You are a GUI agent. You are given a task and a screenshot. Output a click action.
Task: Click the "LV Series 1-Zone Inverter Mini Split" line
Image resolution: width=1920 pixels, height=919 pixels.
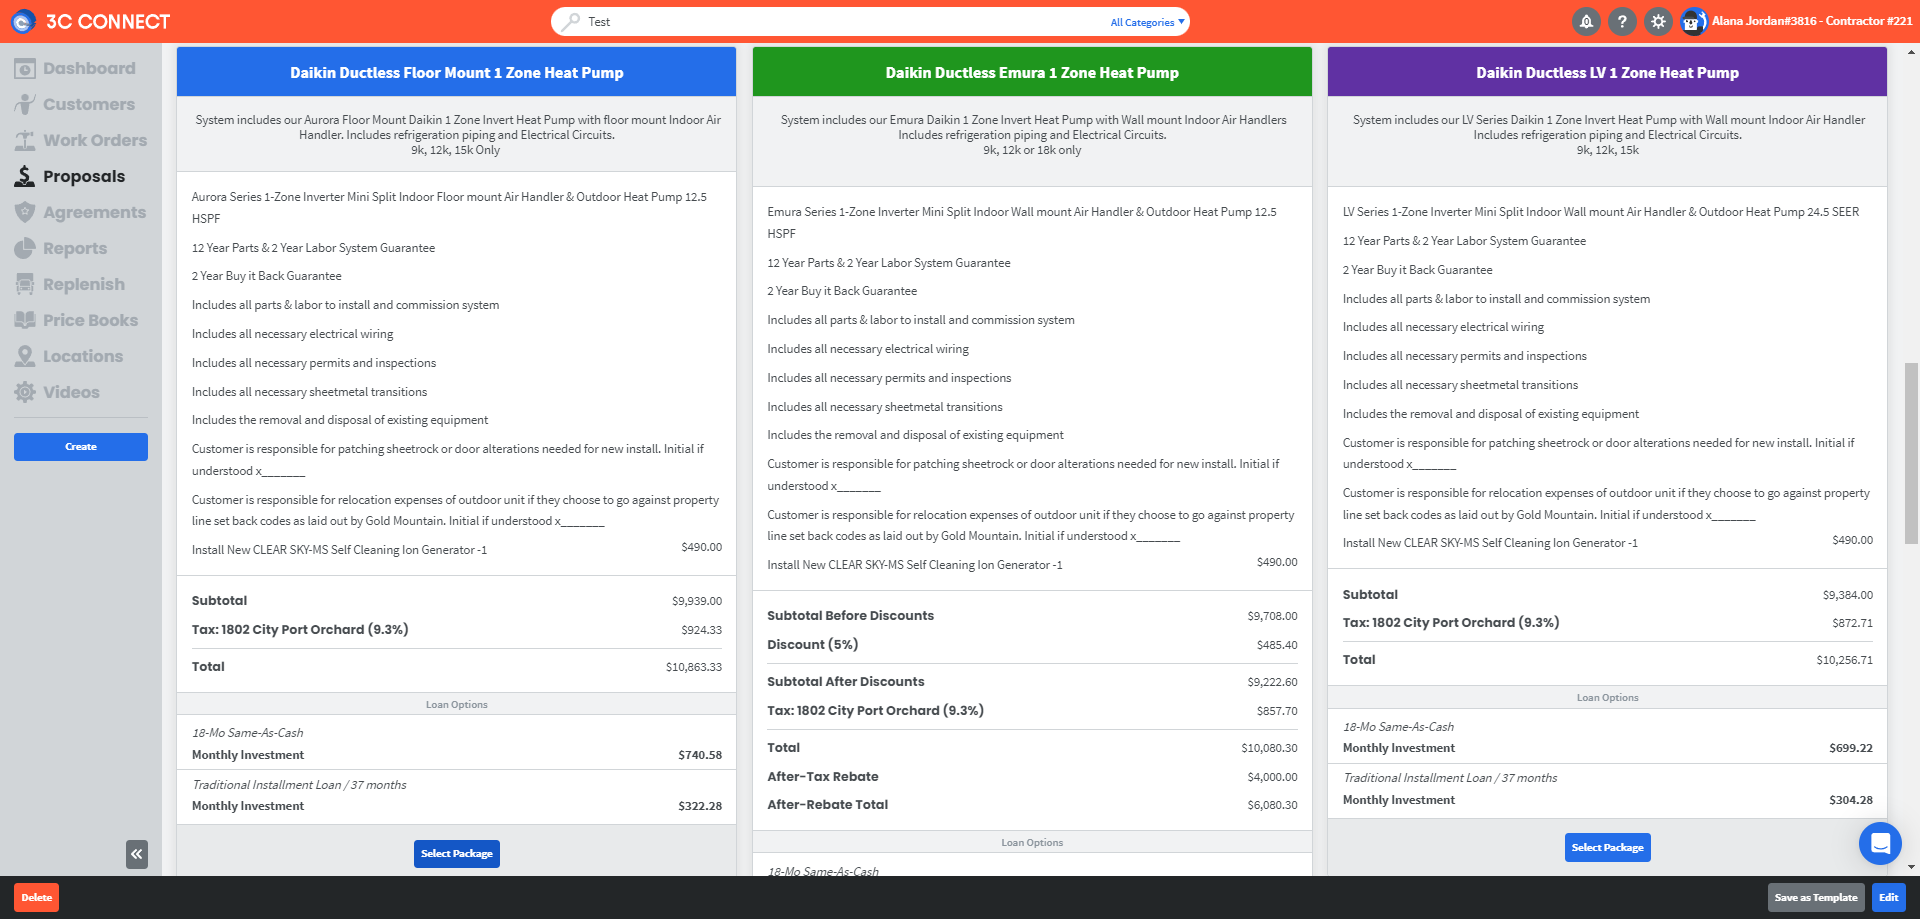[1601, 212]
